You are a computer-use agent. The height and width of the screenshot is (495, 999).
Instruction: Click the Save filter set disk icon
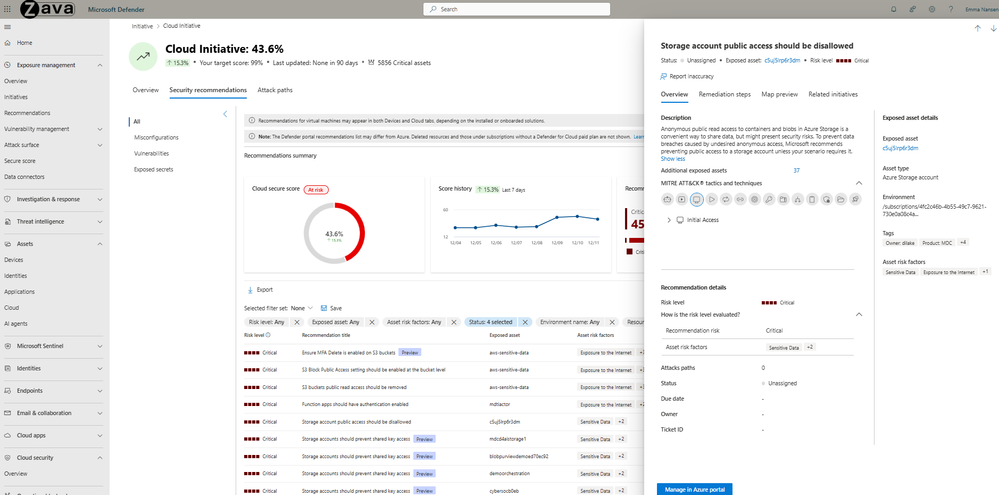(x=324, y=308)
